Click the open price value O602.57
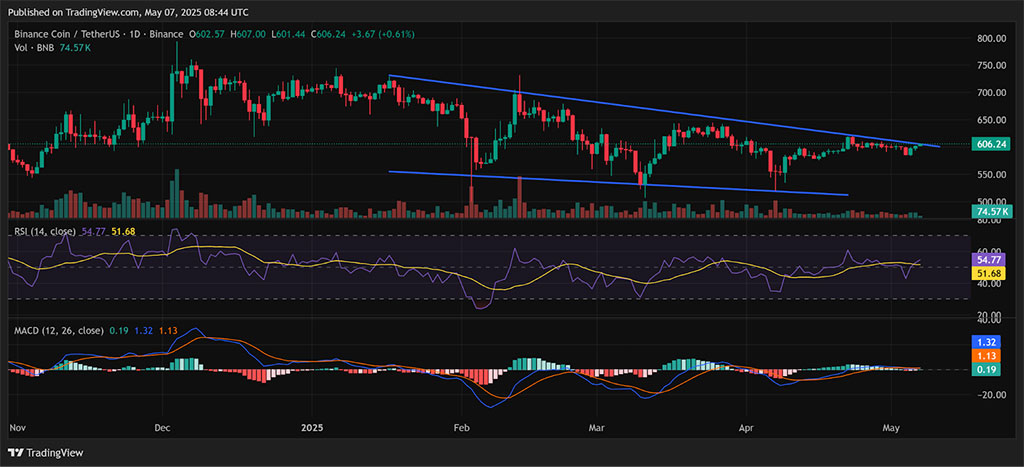This screenshot has width=1024, height=467. point(208,33)
